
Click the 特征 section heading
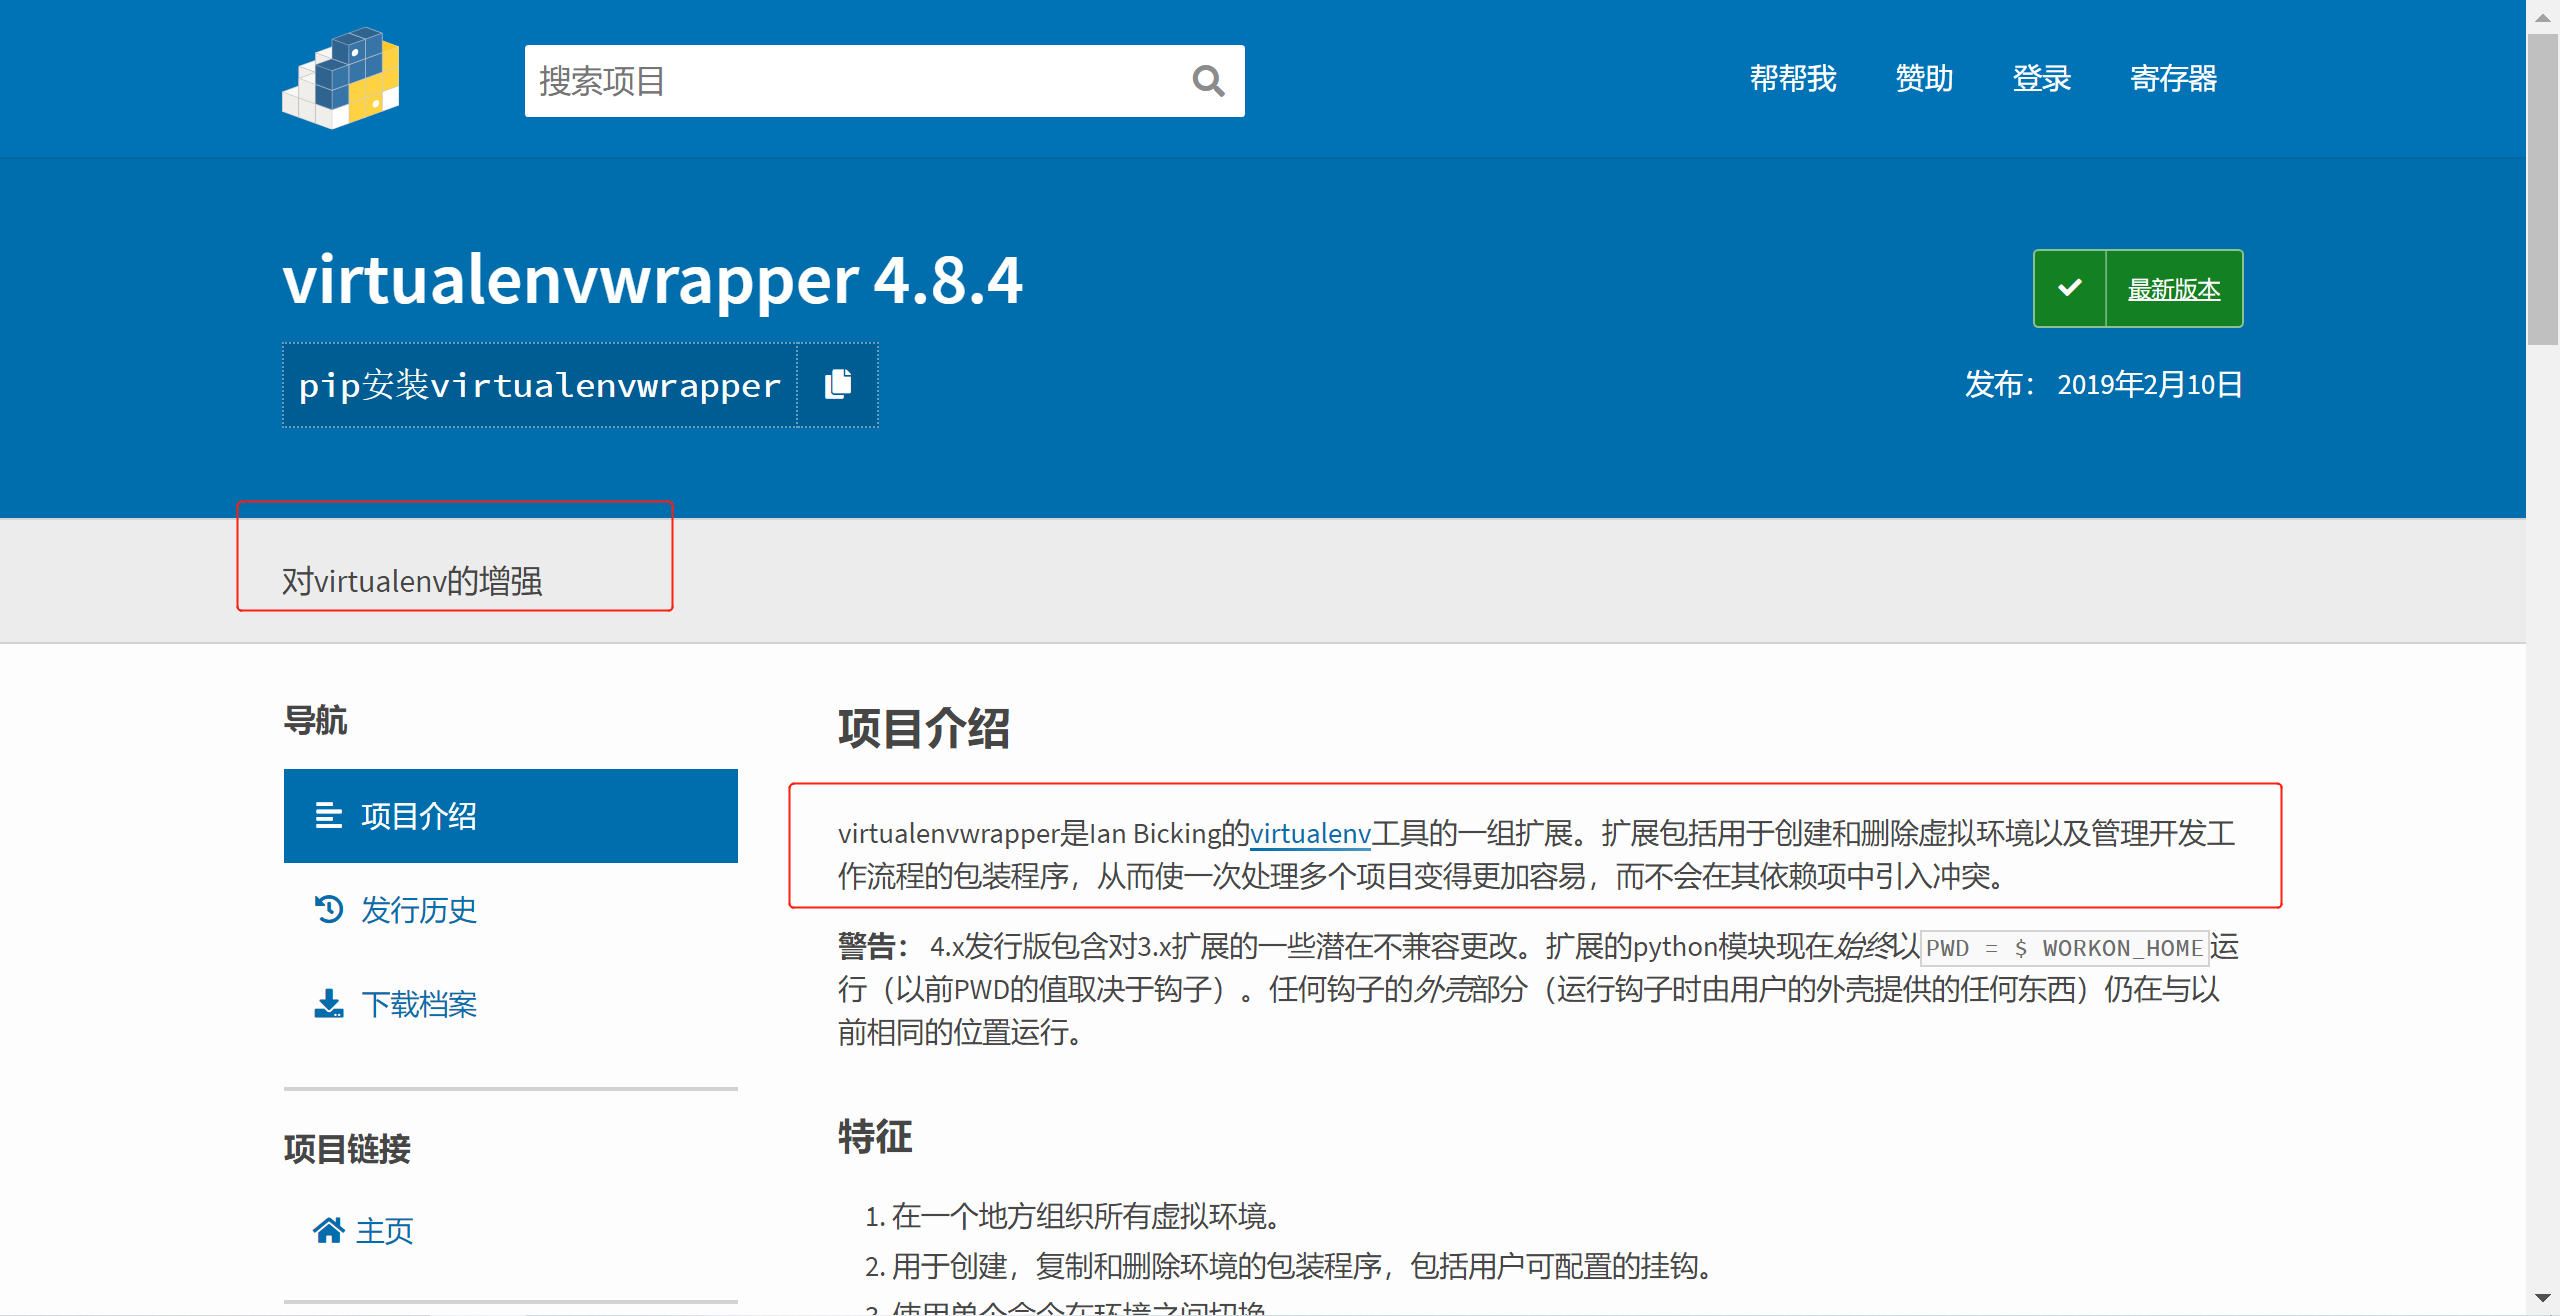875,1137
